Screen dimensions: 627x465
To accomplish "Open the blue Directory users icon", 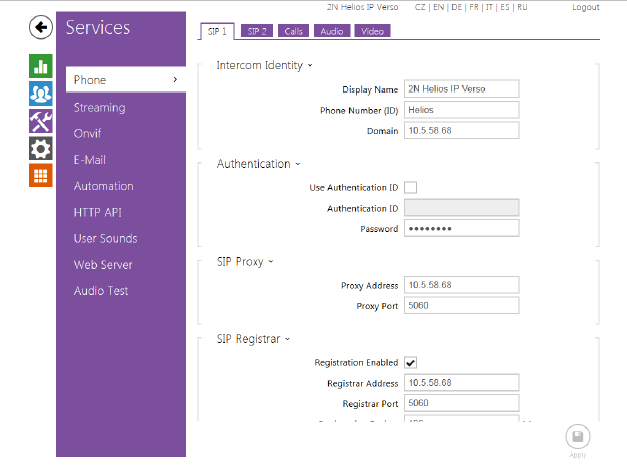I will 40,94.
